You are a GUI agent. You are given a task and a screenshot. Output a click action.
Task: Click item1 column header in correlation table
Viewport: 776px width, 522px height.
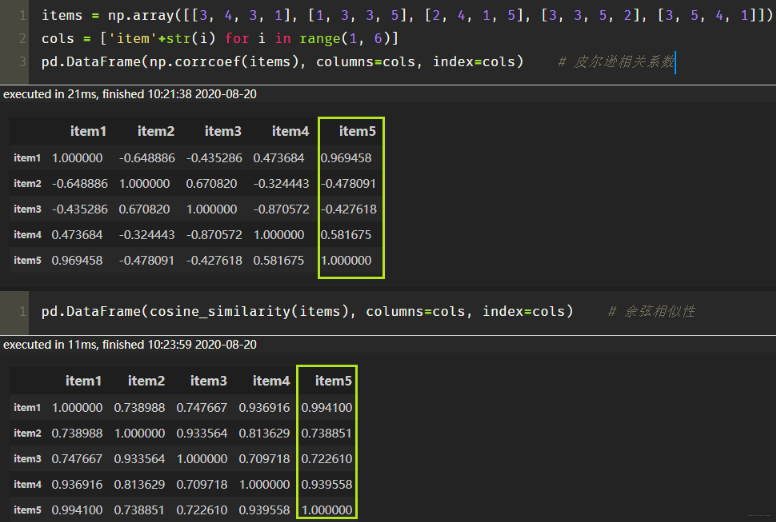click(88, 131)
